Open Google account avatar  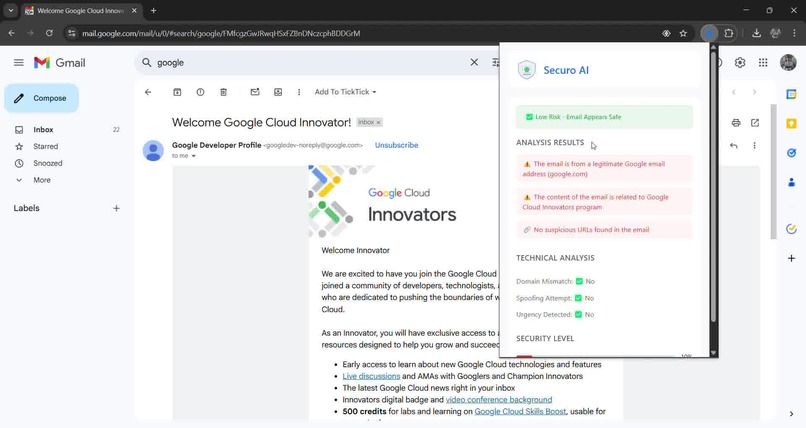[x=788, y=63]
